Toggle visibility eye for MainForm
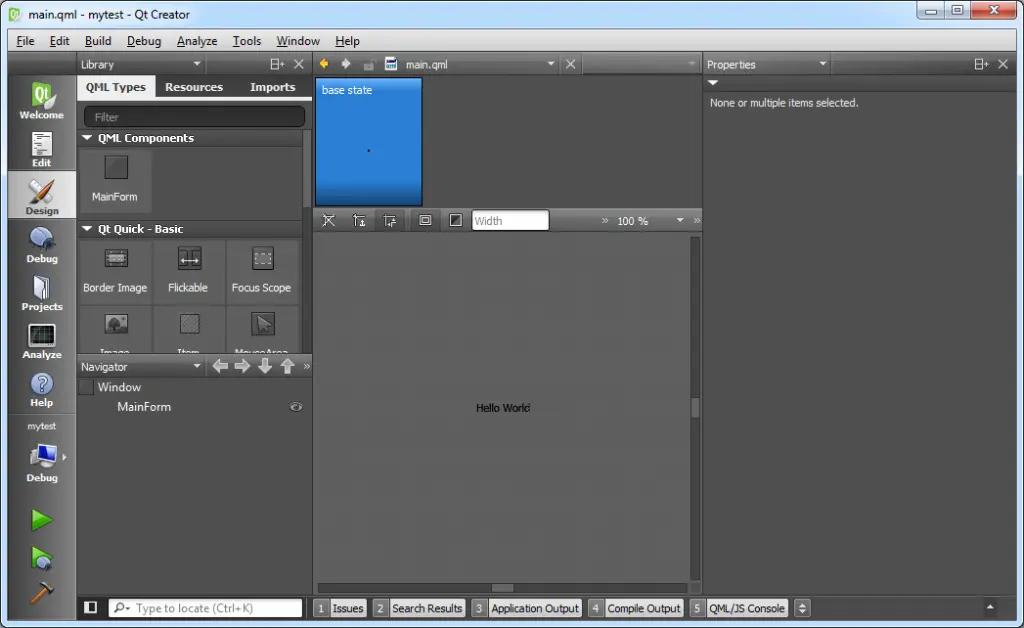This screenshot has width=1024, height=628. (296, 407)
